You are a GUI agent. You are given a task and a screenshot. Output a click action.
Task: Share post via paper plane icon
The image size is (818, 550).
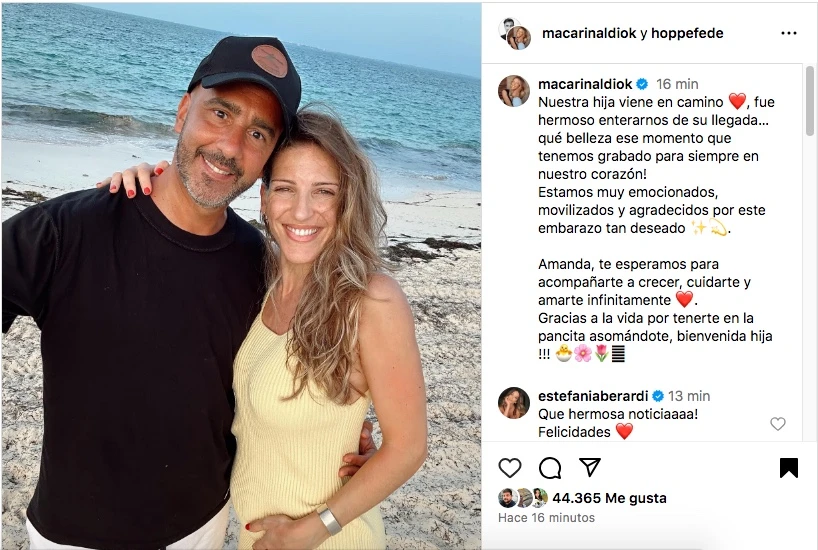[590, 468]
